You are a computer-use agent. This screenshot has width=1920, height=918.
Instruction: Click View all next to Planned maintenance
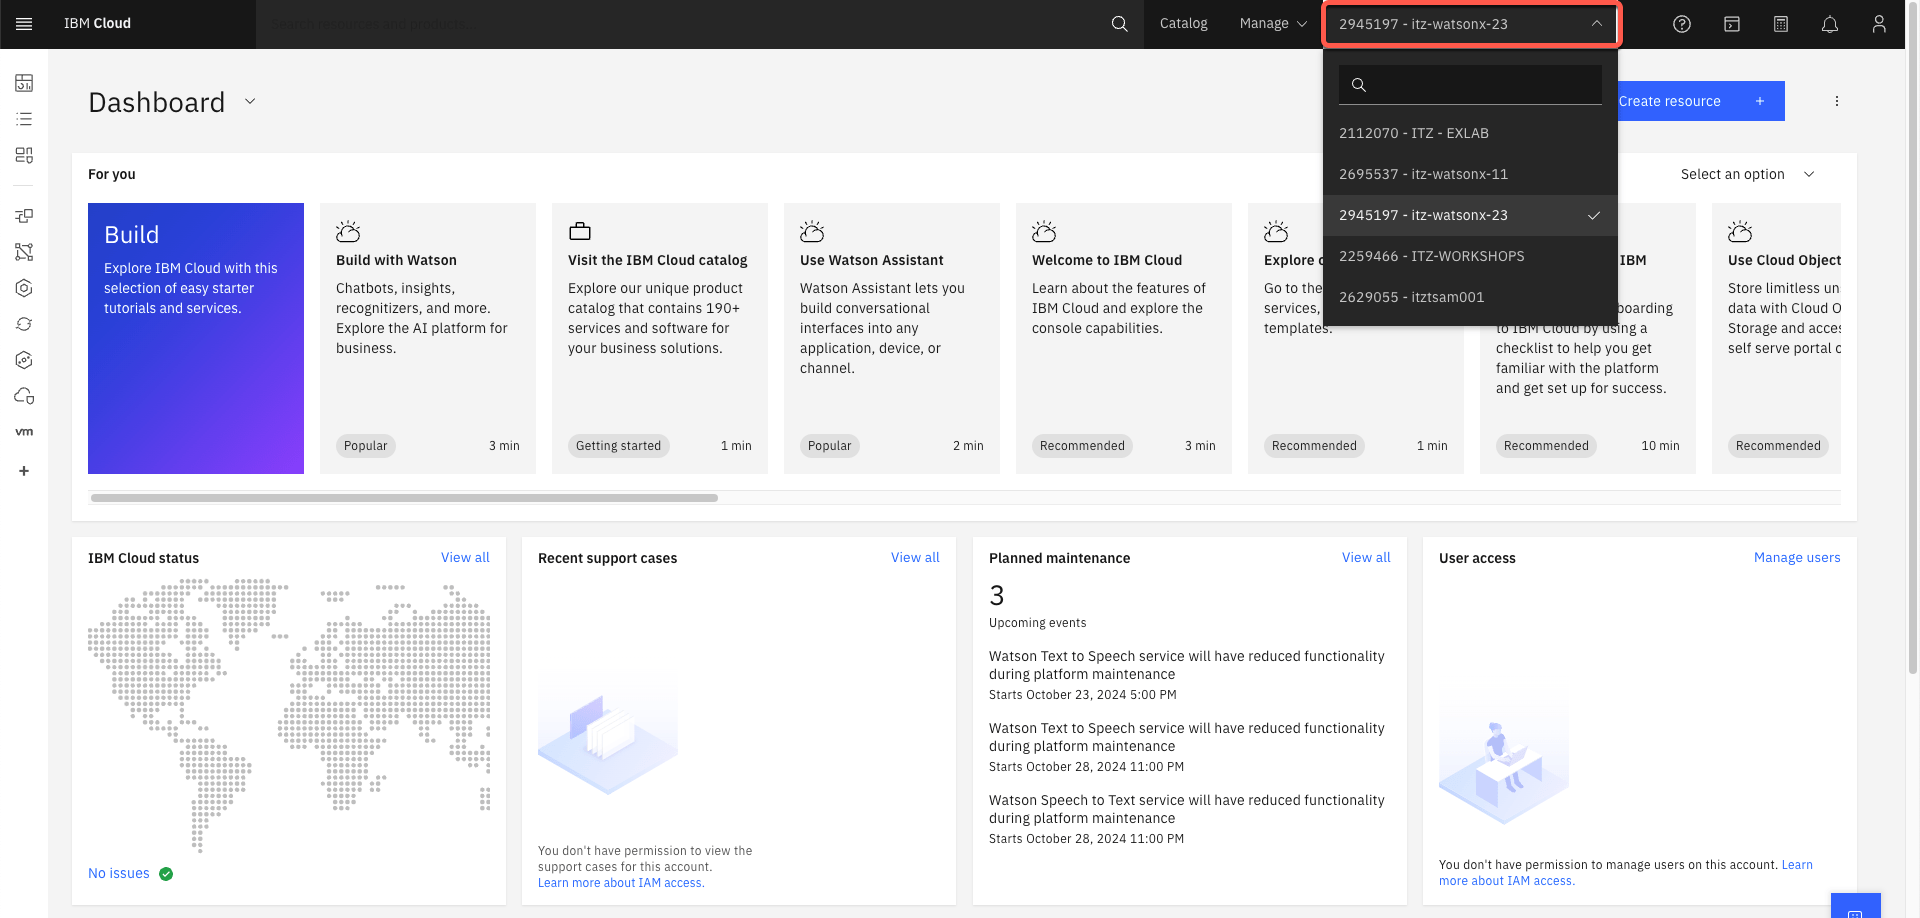1366,557
